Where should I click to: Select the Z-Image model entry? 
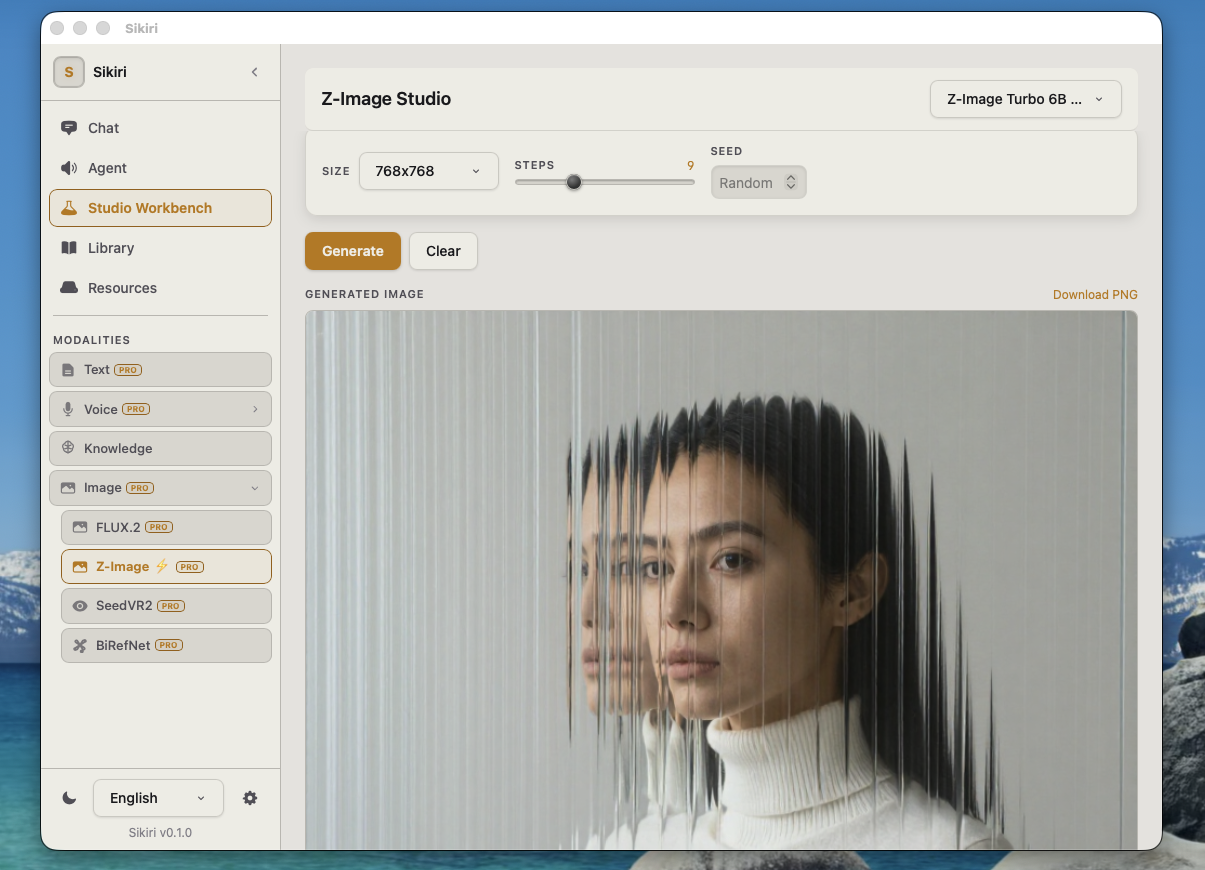point(166,567)
